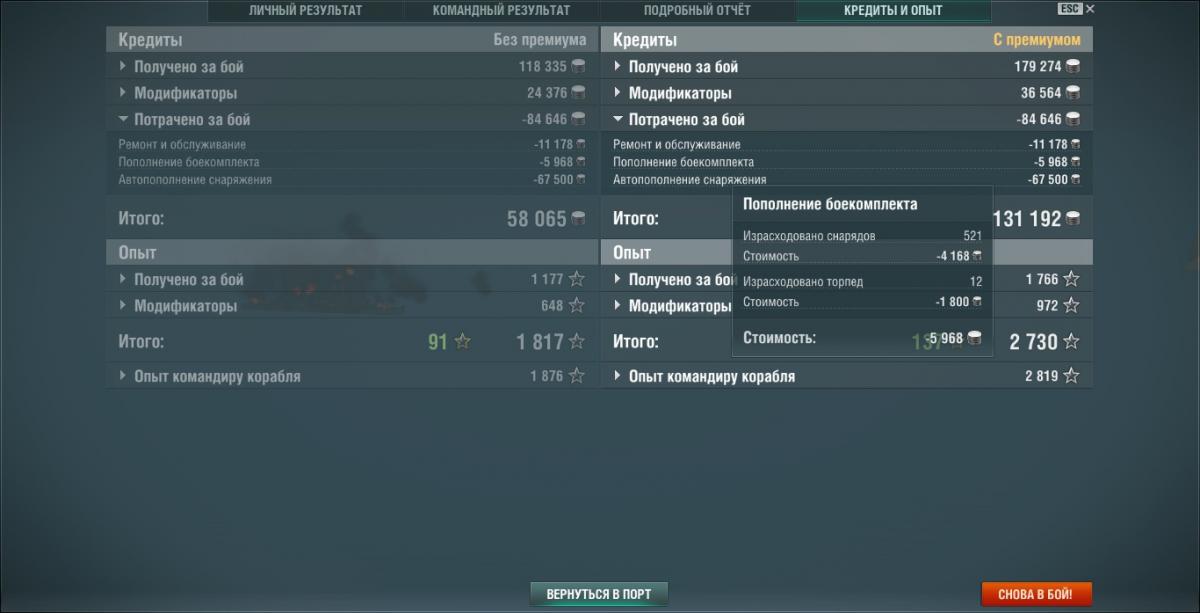Click the credits icon beside 58 065 total
Screen dimensions: 1200x613
pyautogui.click(x=578, y=219)
